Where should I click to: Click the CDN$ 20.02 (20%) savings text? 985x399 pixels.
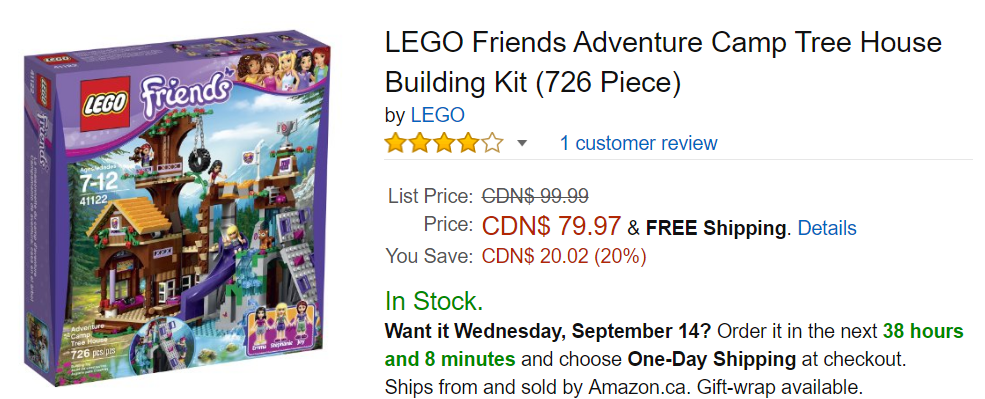[x=563, y=256]
